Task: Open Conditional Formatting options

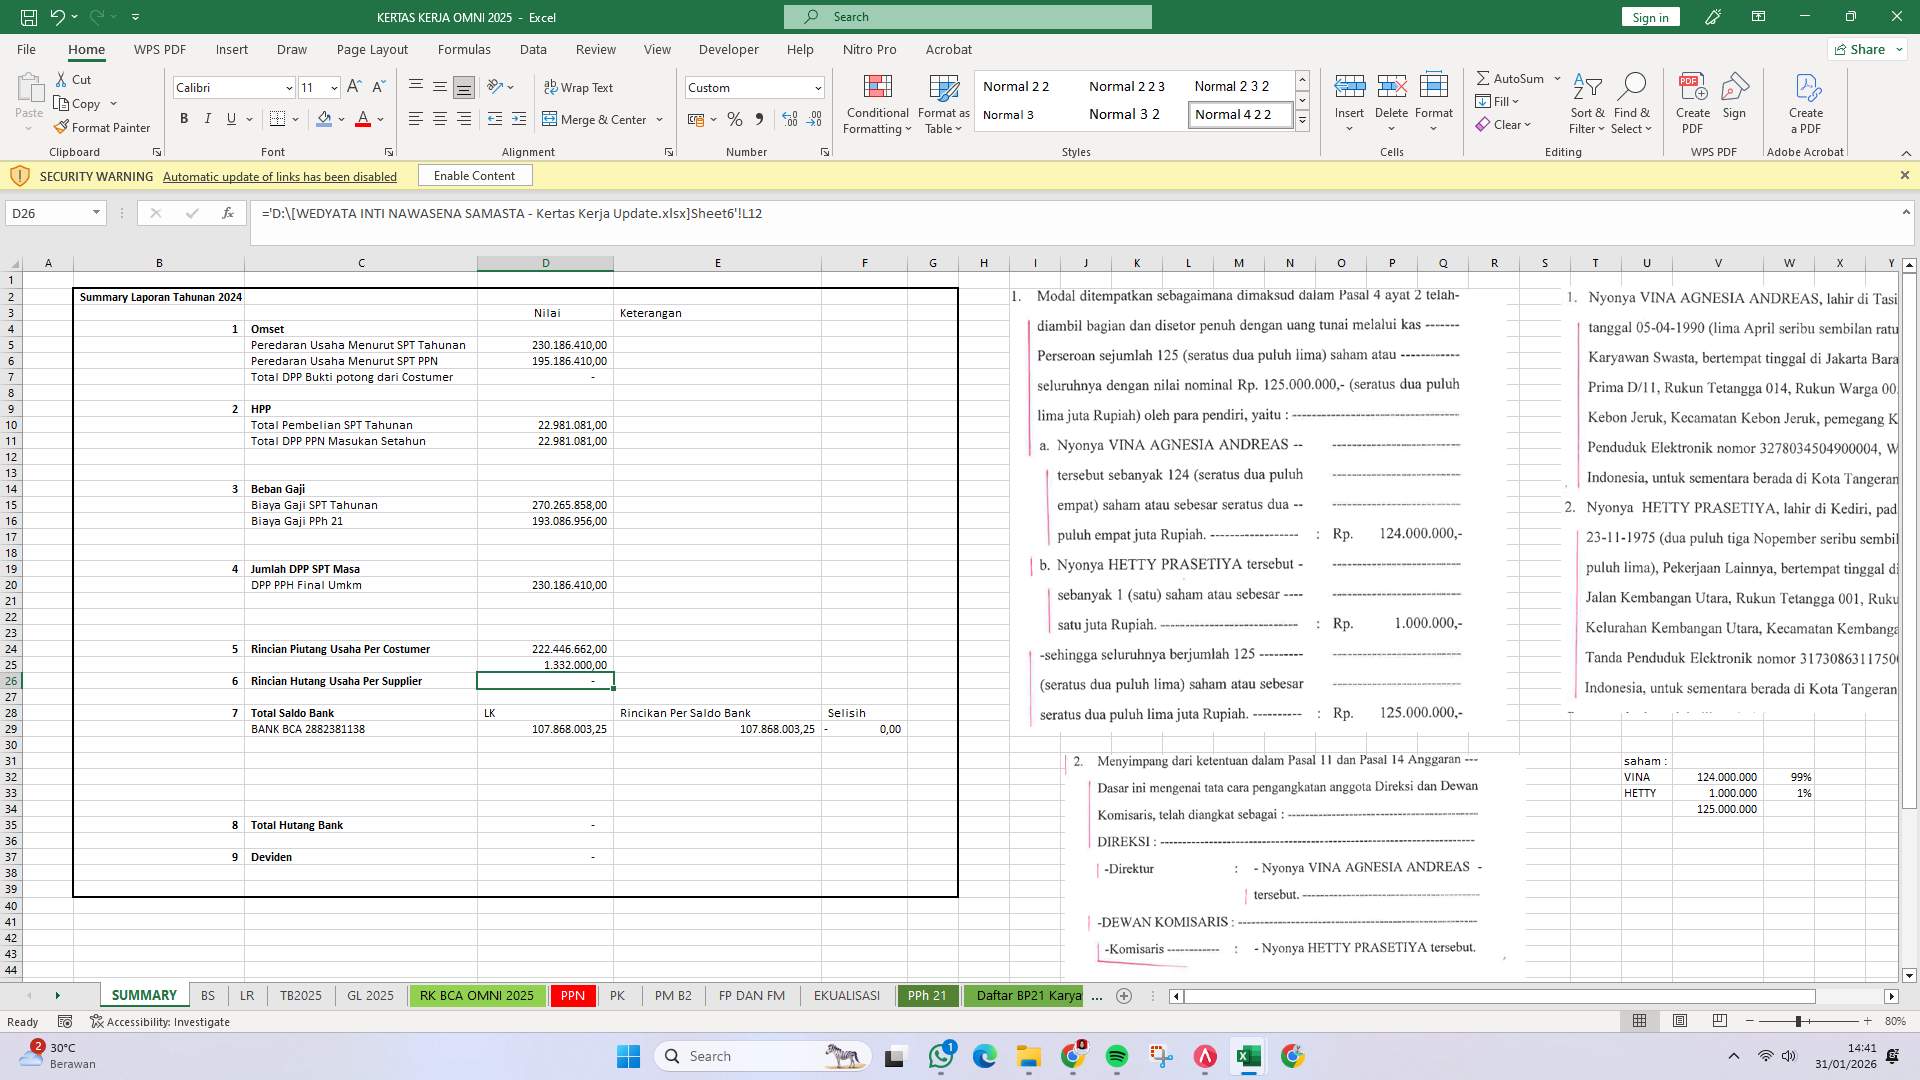Action: (877, 104)
